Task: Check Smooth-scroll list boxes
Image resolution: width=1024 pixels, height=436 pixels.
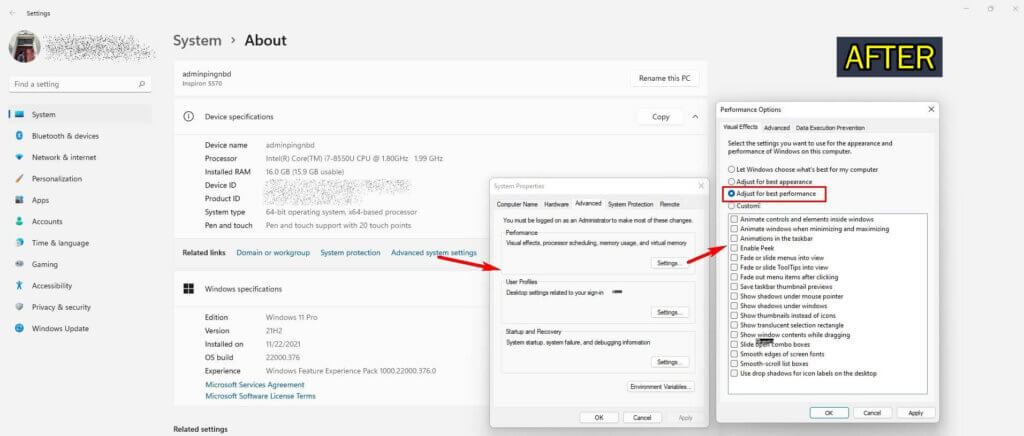Action: click(x=735, y=364)
